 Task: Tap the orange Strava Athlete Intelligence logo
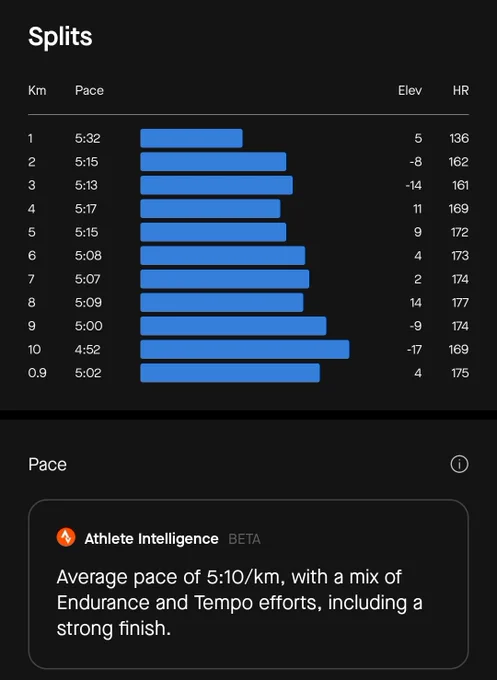point(66,537)
